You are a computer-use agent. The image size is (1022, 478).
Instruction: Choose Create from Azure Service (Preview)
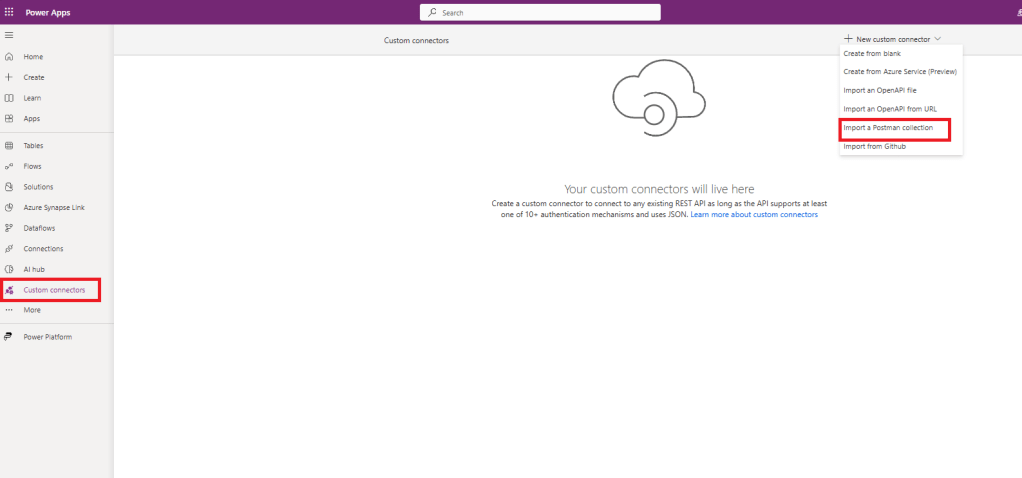tap(900, 72)
